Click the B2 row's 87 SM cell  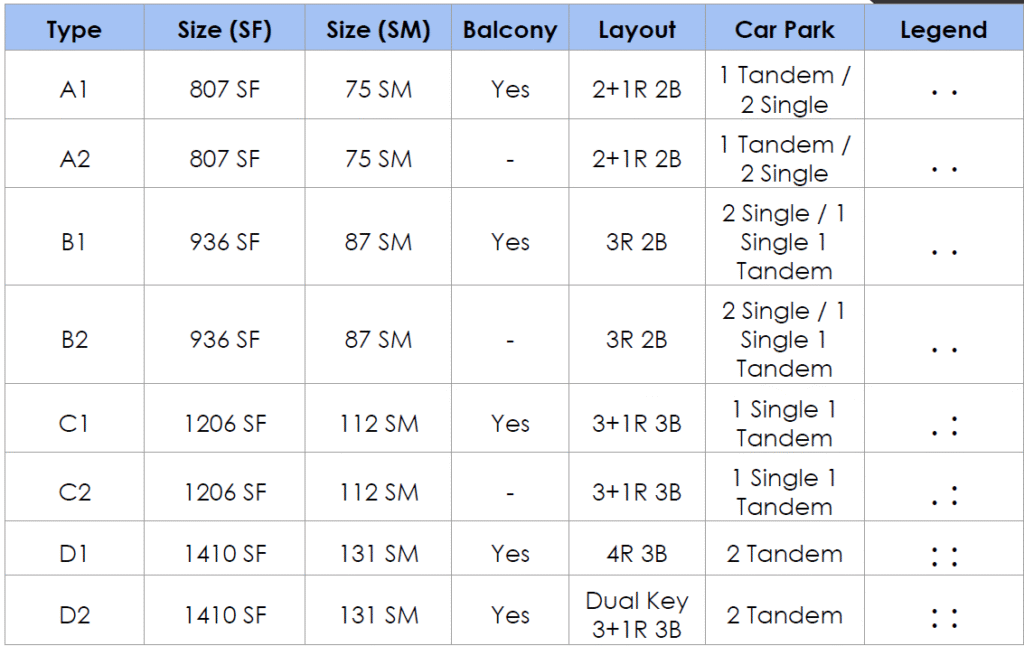tap(378, 340)
